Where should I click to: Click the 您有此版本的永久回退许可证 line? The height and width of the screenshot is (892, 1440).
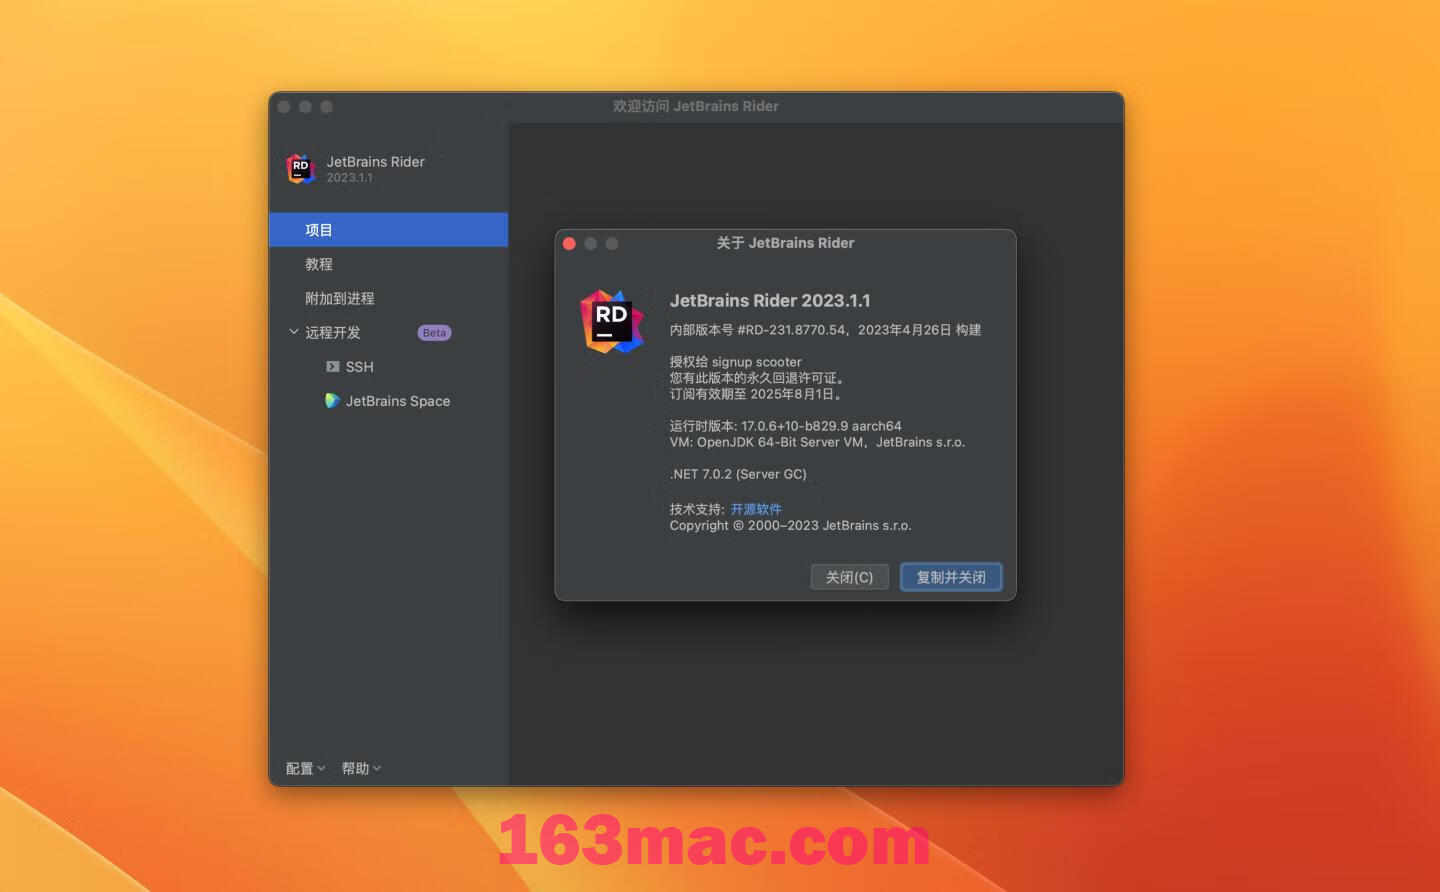coord(758,378)
